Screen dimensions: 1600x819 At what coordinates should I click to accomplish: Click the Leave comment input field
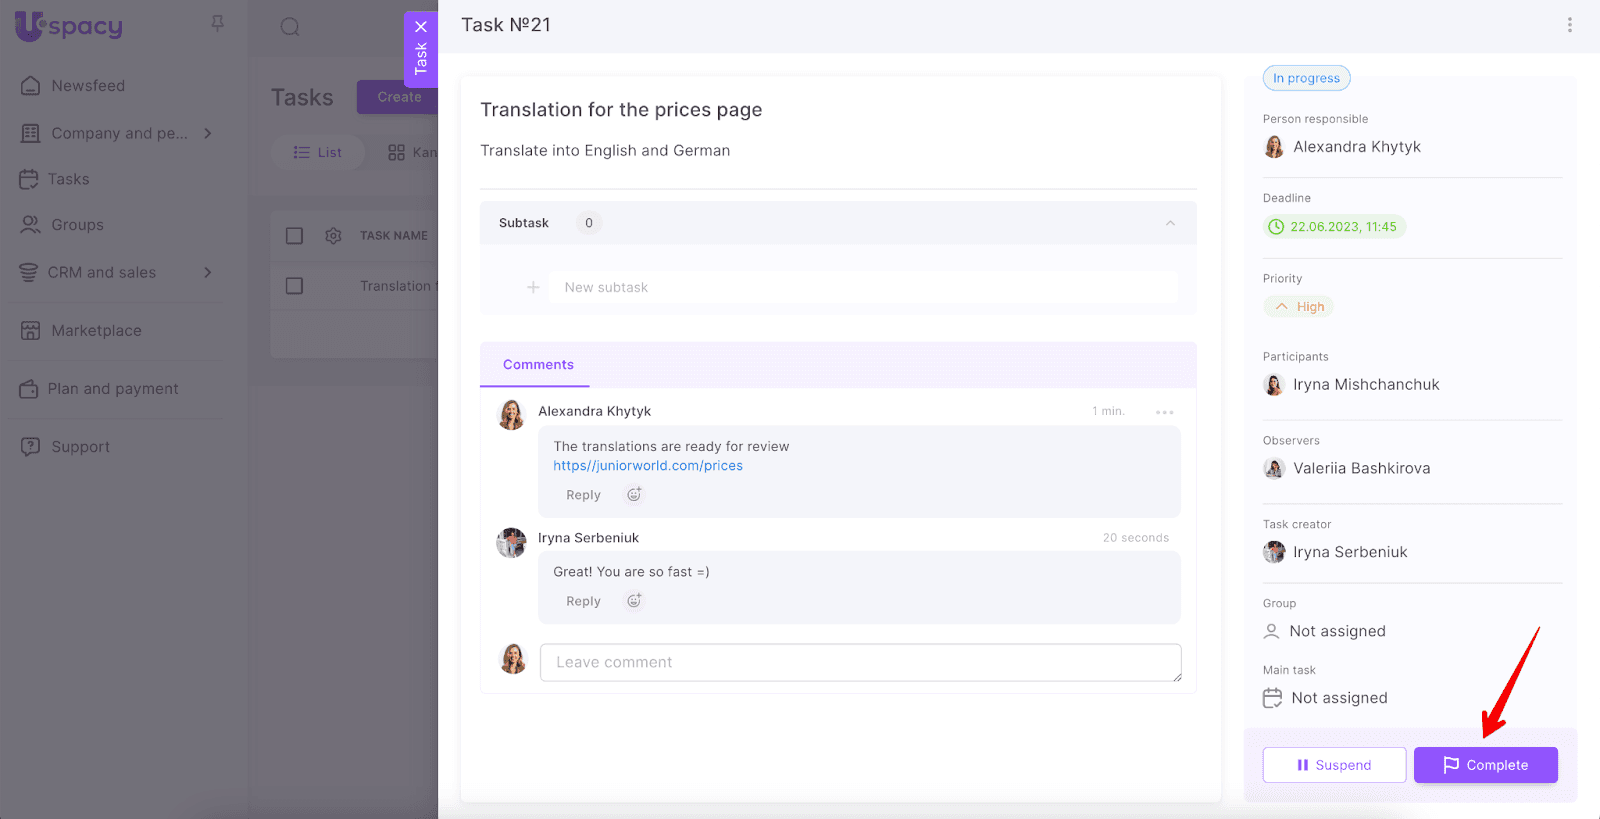pyautogui.click(x=860, y=662)
